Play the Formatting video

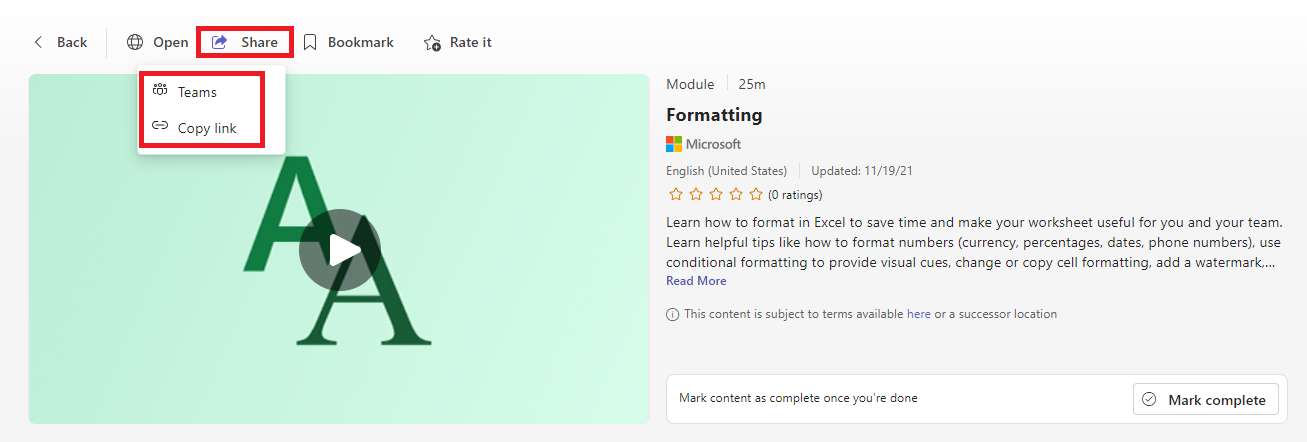click(x=339, y=249)
